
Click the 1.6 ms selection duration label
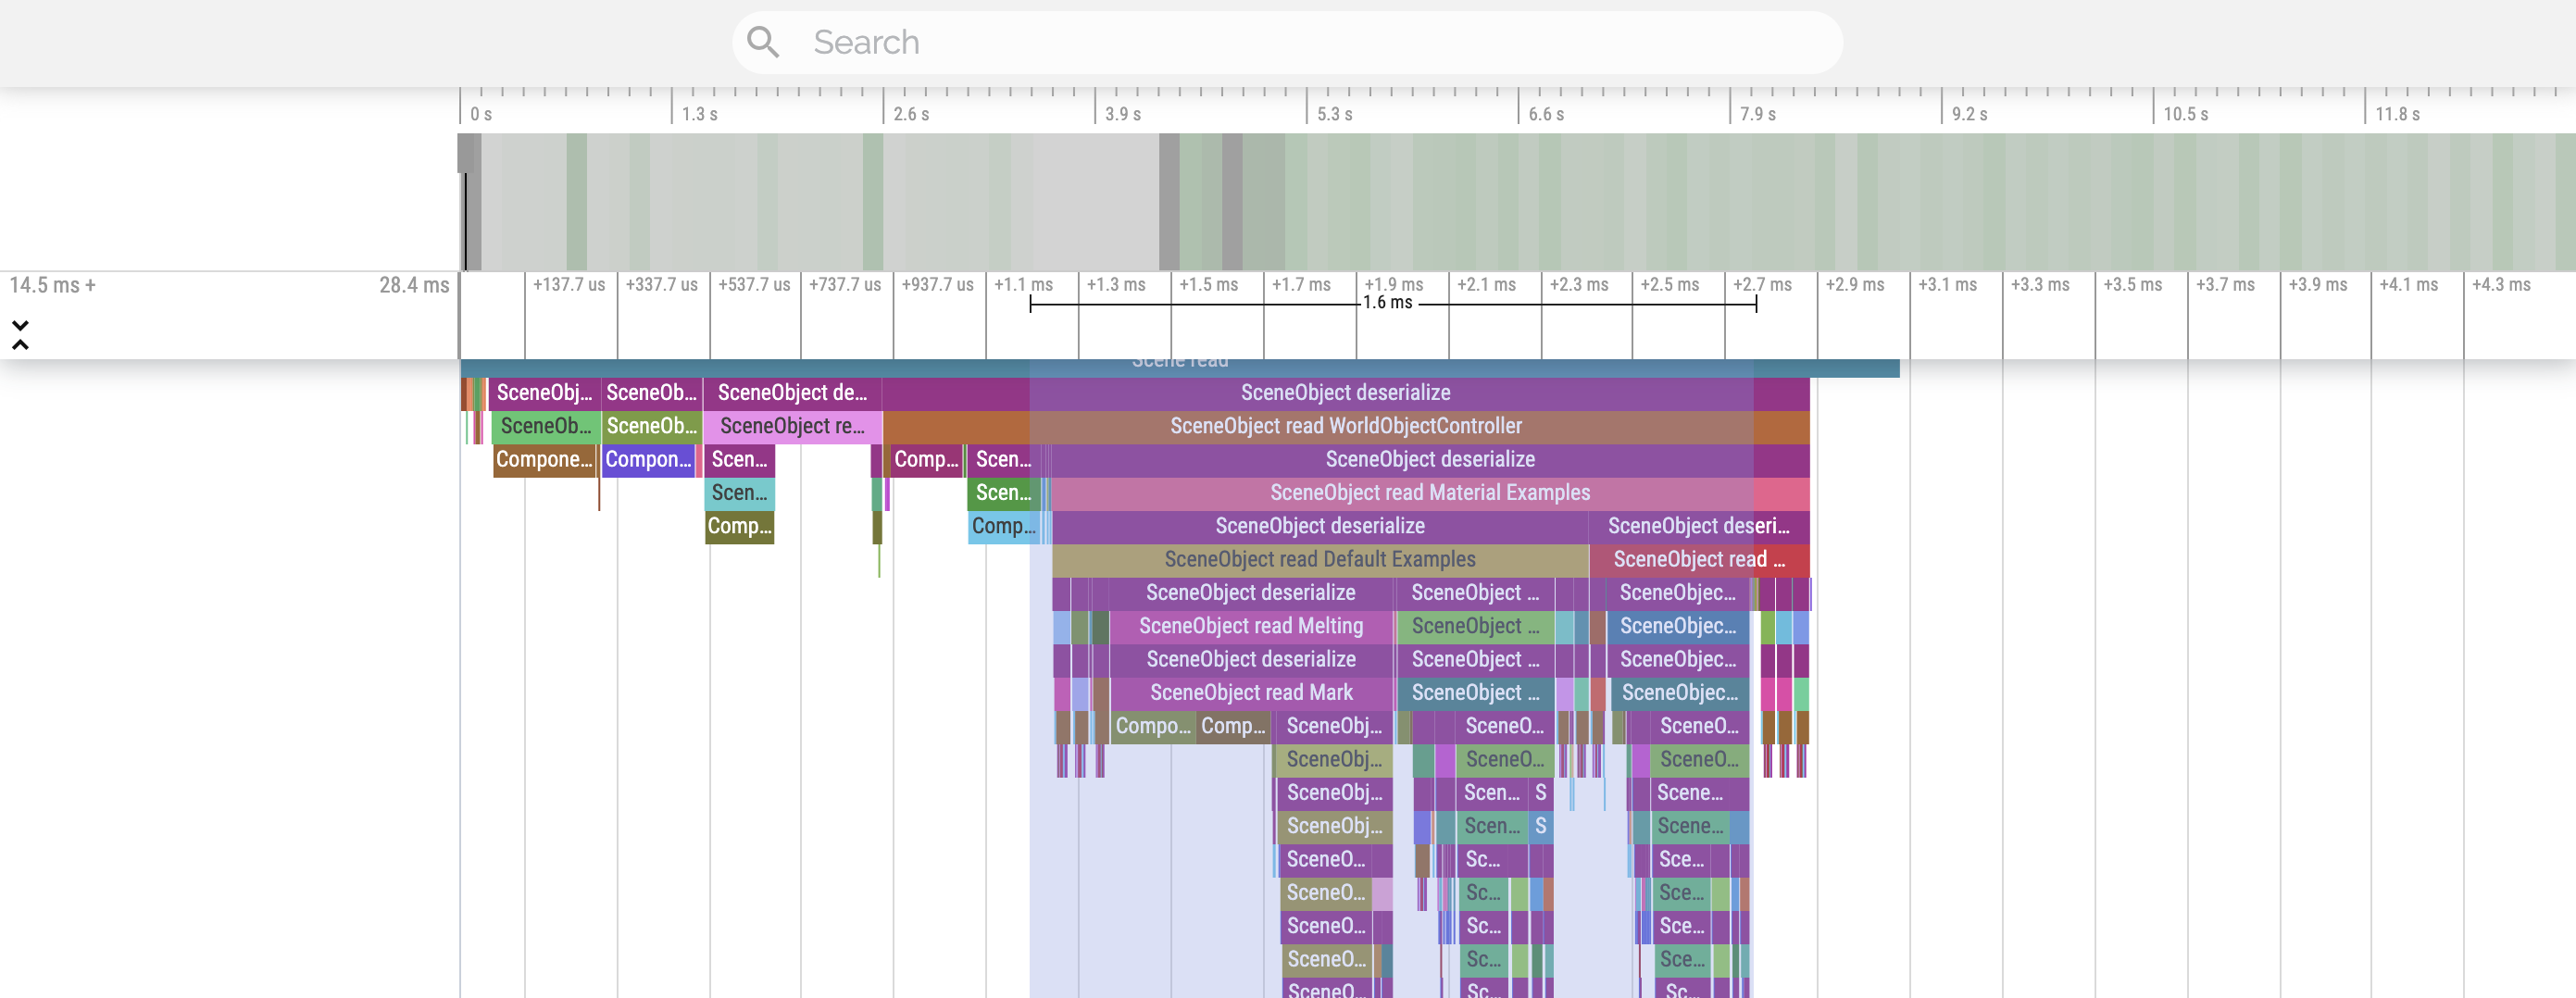click(x=1387, y=303)
